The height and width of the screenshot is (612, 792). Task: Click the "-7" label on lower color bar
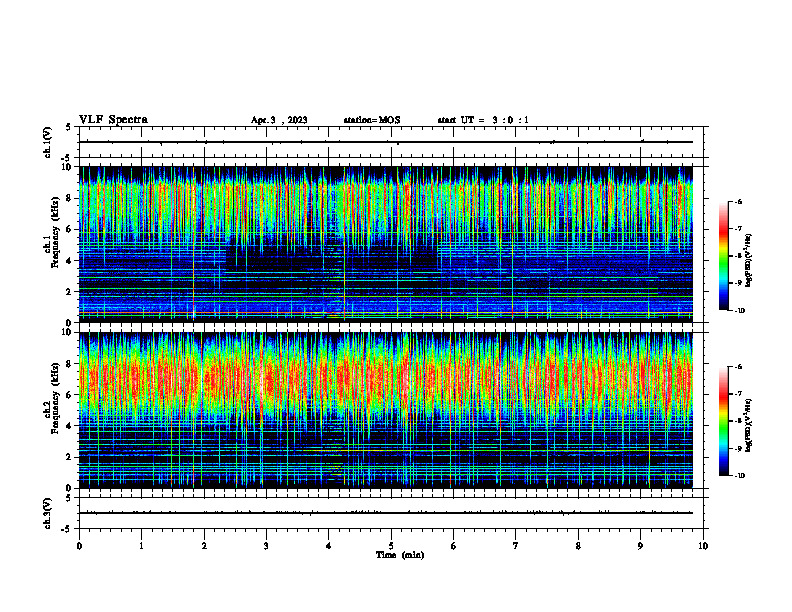[739, 394]
